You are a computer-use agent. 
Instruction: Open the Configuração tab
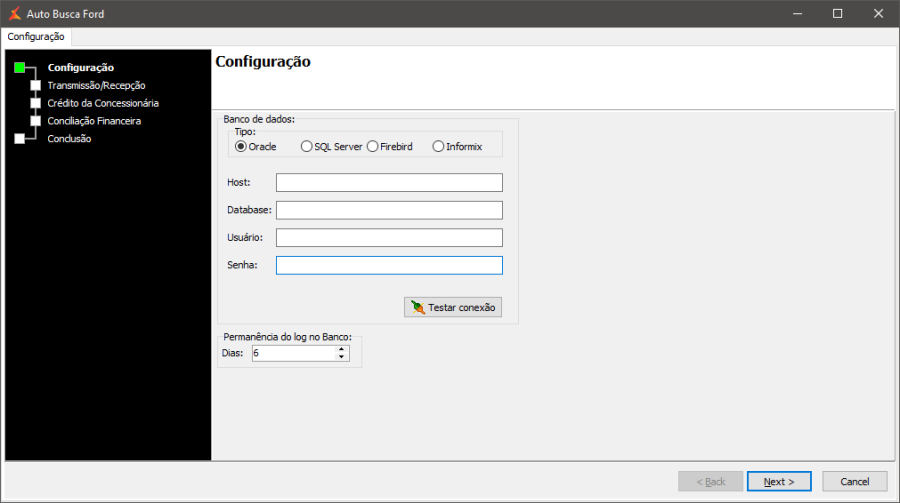point(36,36)
